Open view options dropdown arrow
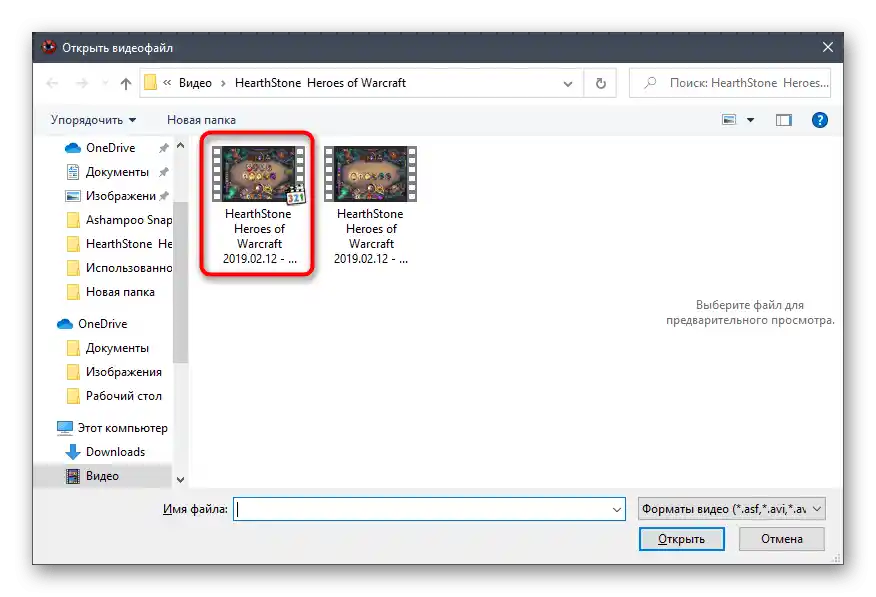Screen dimensions: 876x597 point(750,120)
